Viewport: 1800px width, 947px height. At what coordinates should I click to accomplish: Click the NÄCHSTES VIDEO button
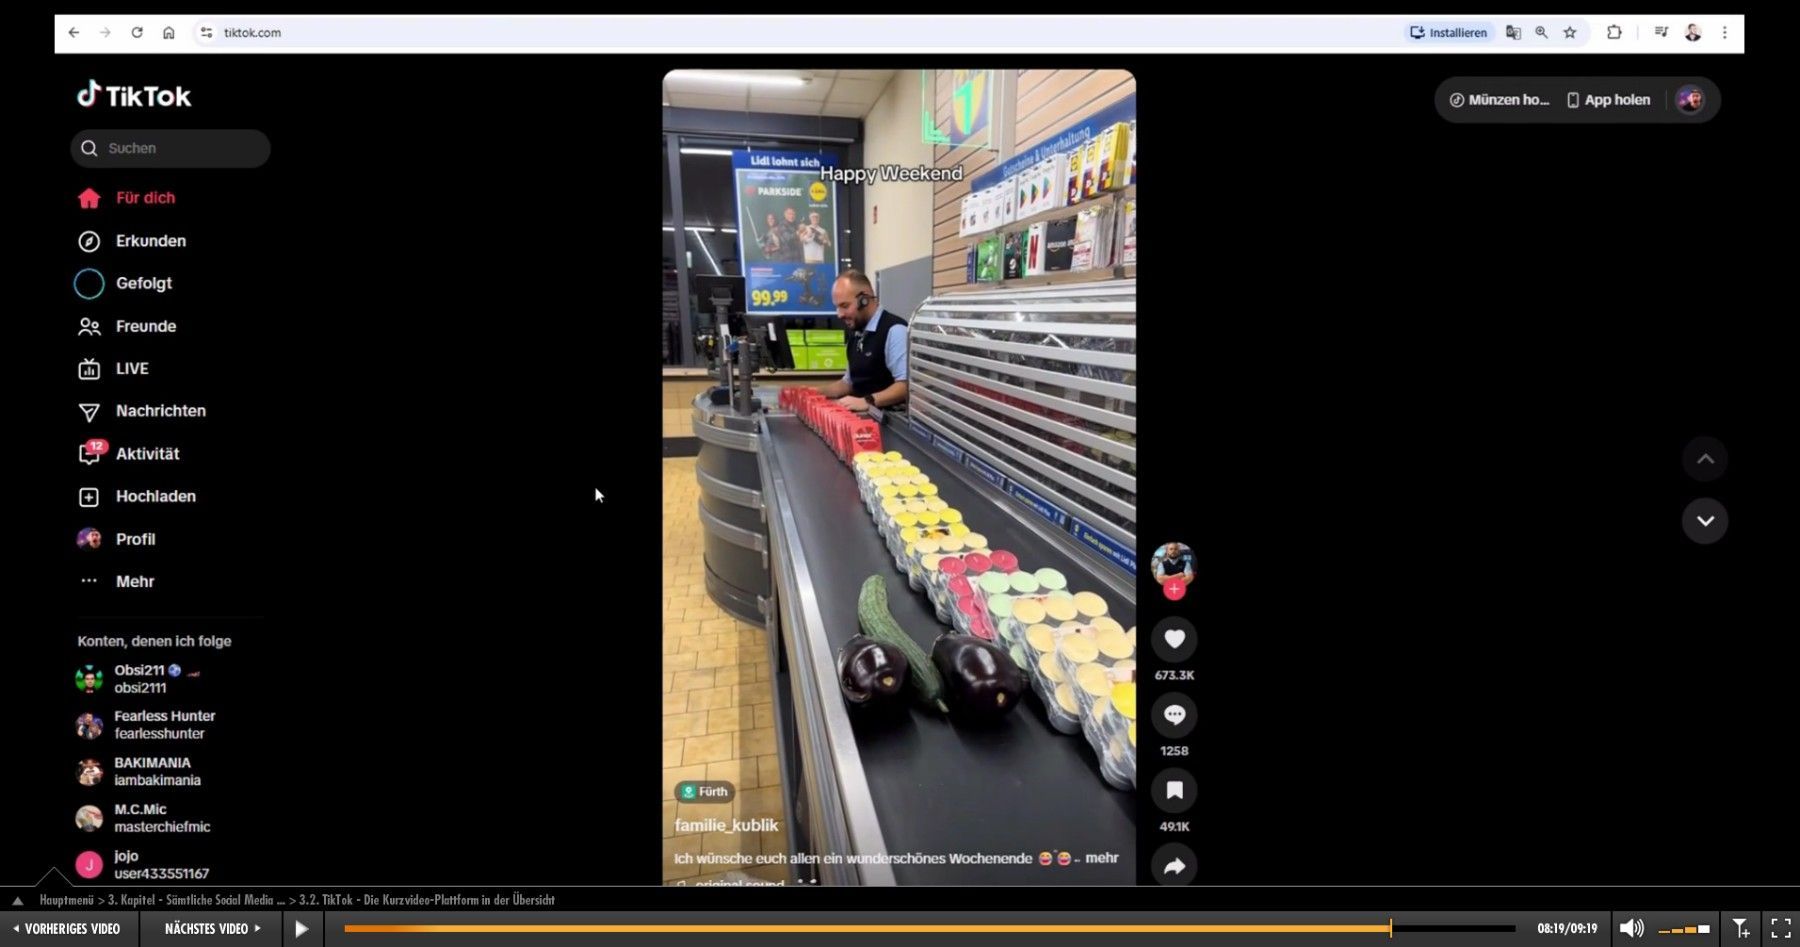point(212,929)
